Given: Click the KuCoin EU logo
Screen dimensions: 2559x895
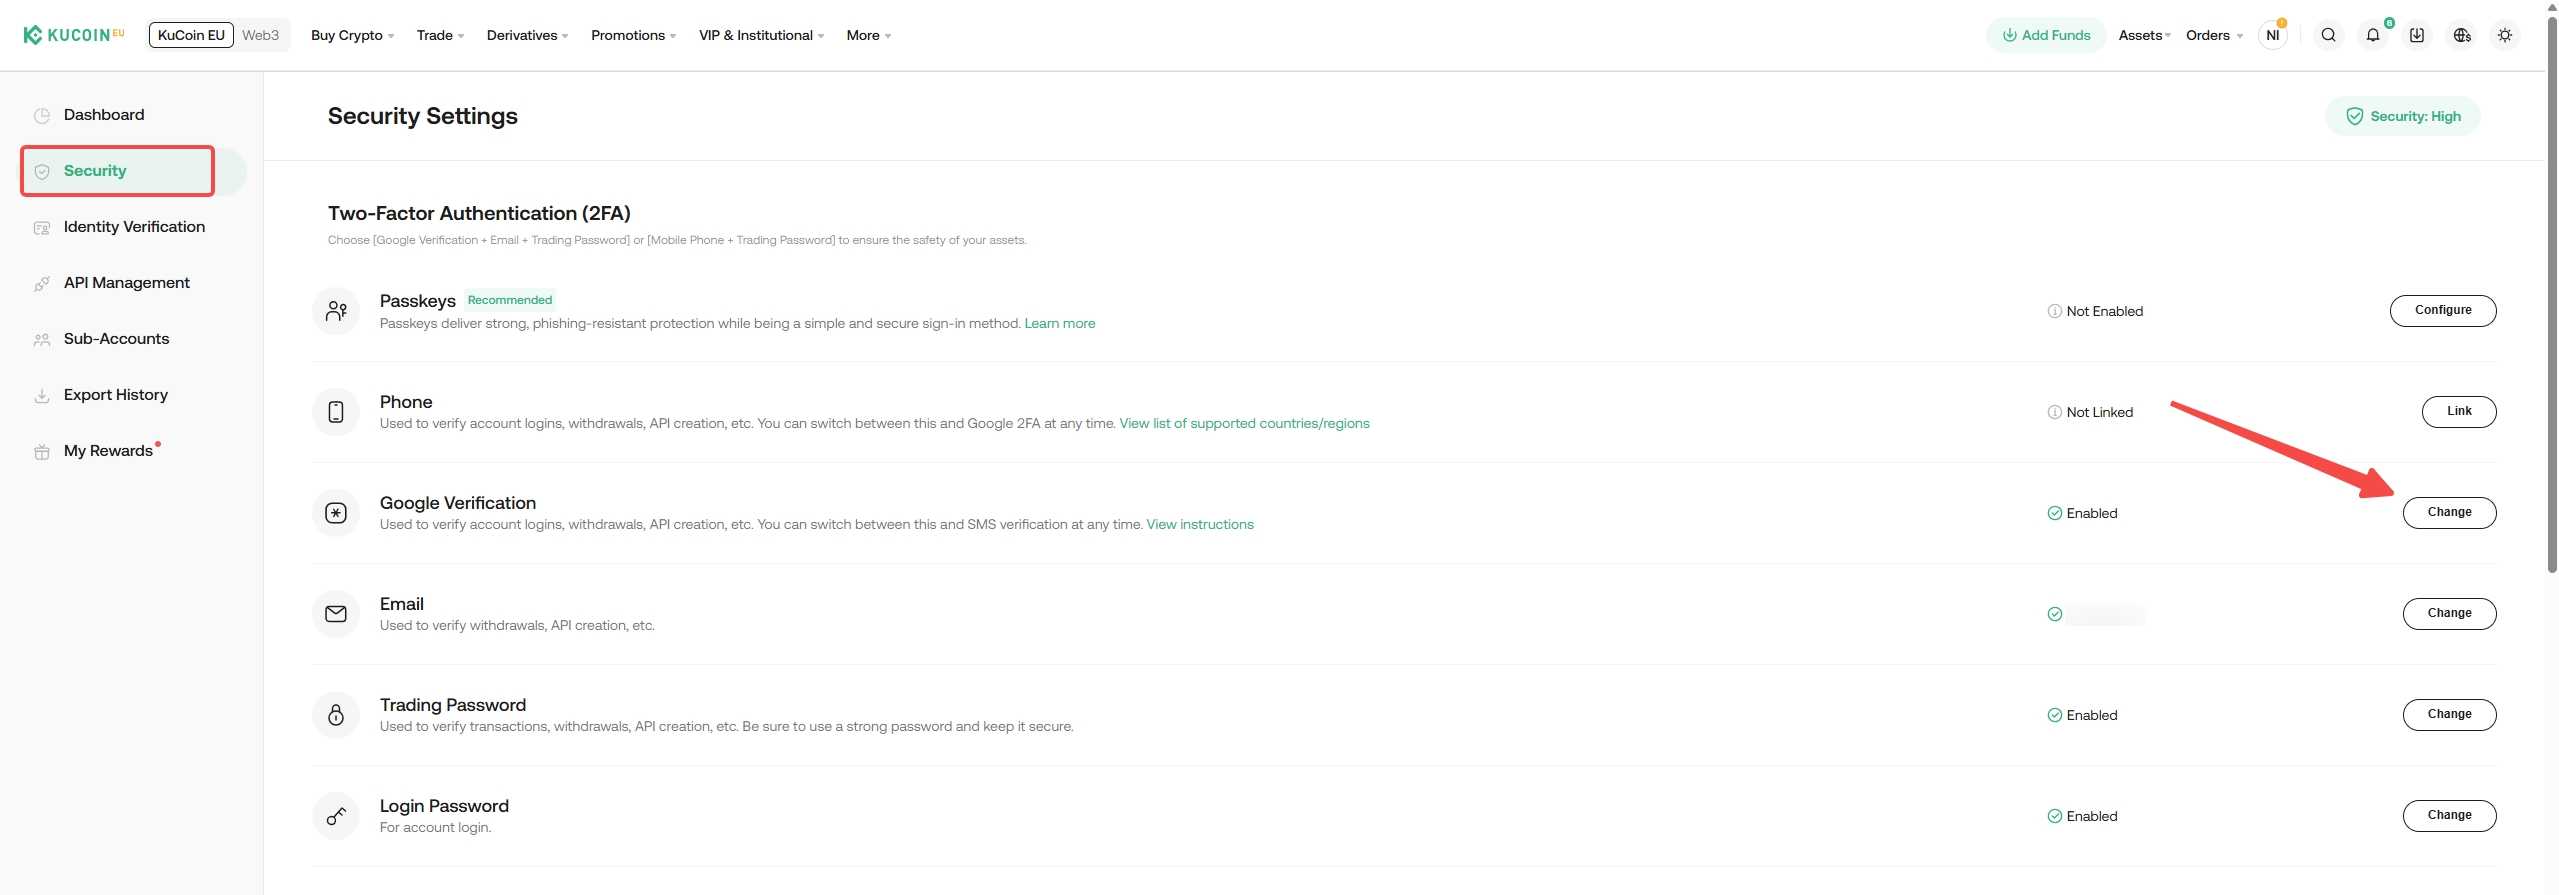Looking at the screenshot, I should (74, 35).
